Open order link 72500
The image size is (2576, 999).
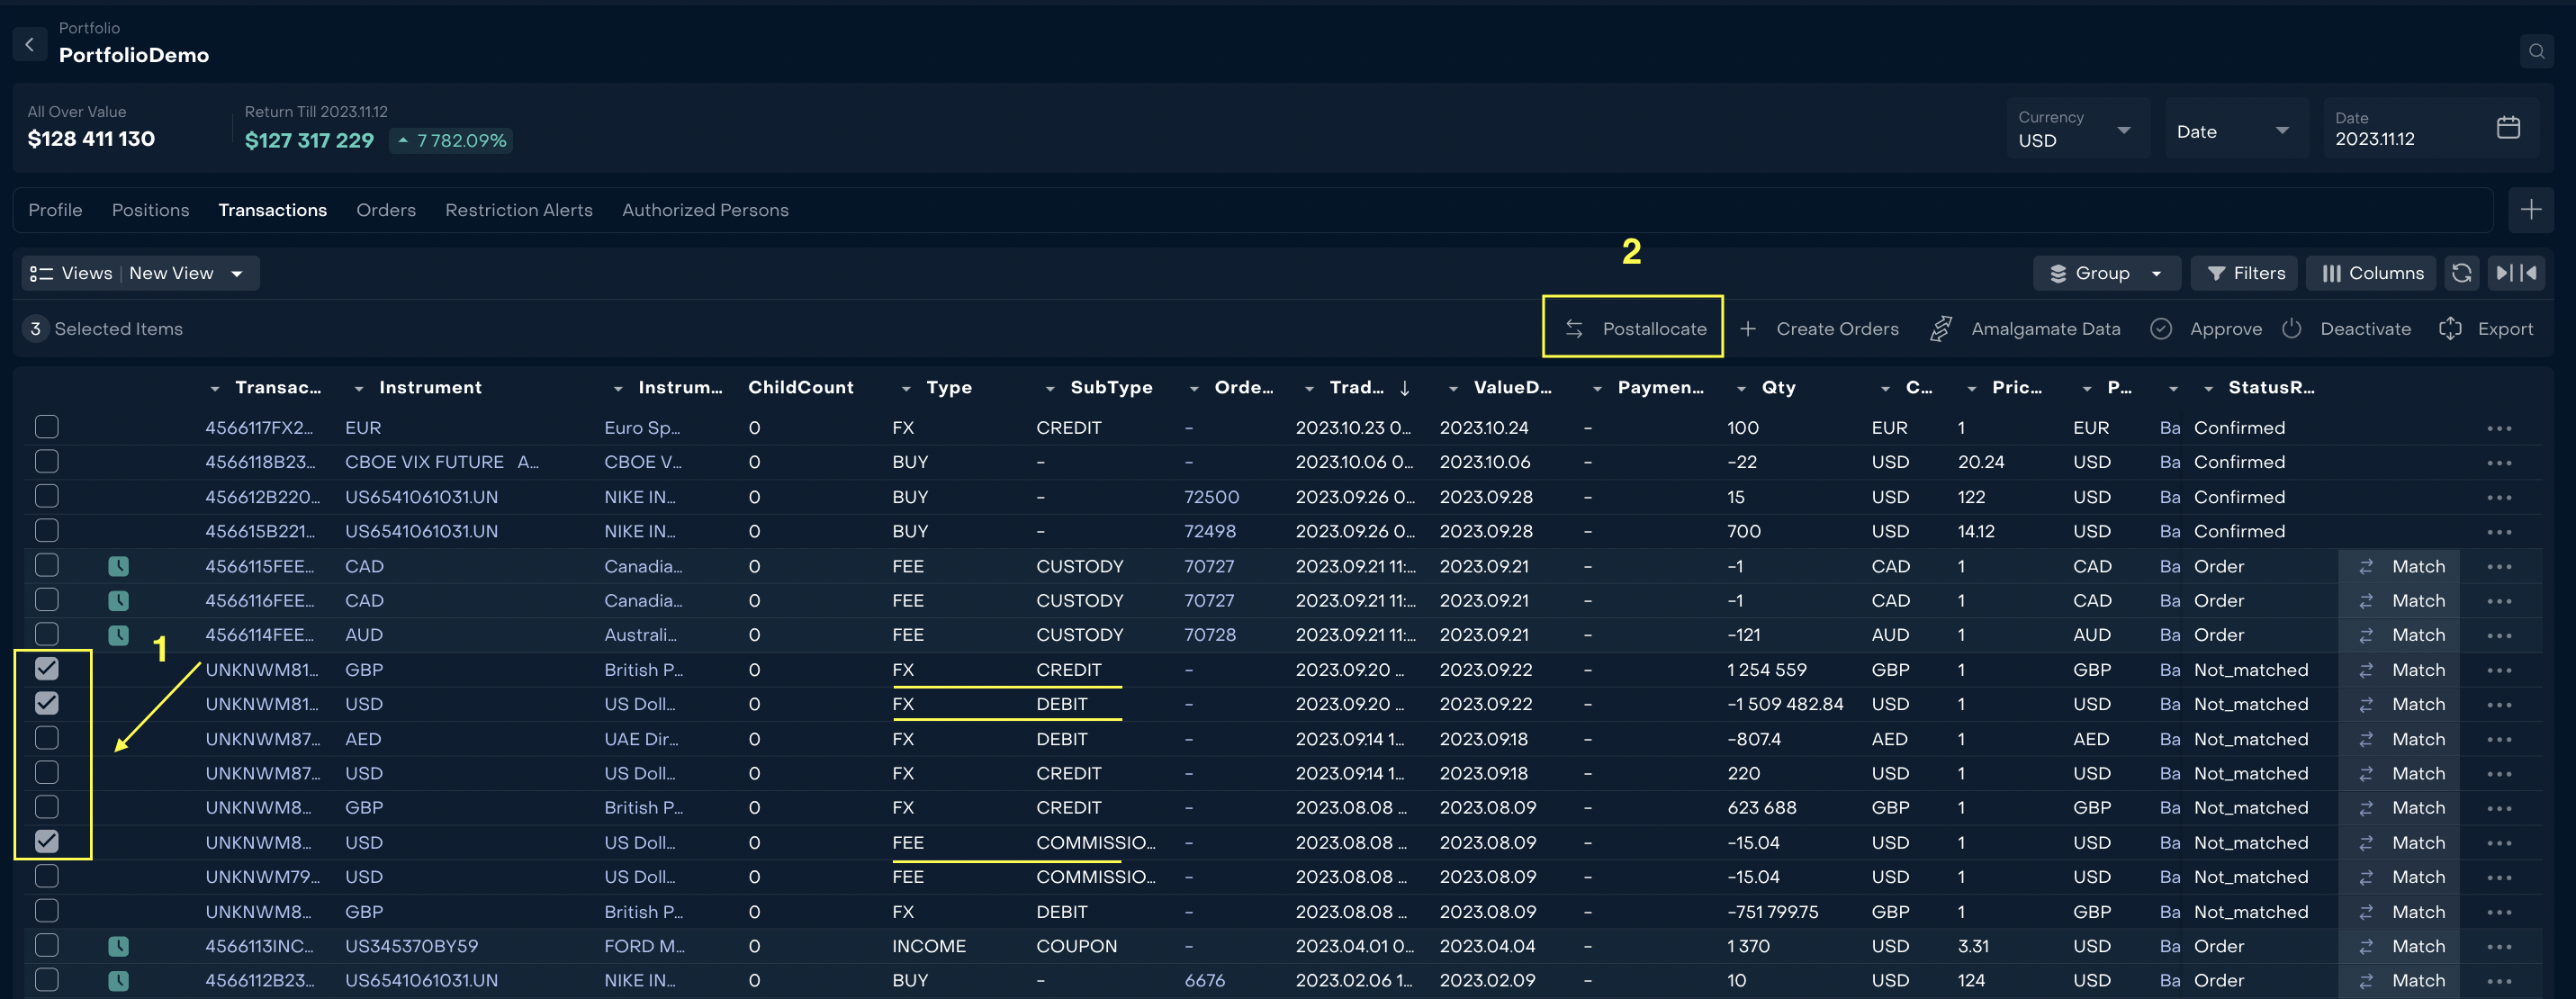tap(1211, 497)
